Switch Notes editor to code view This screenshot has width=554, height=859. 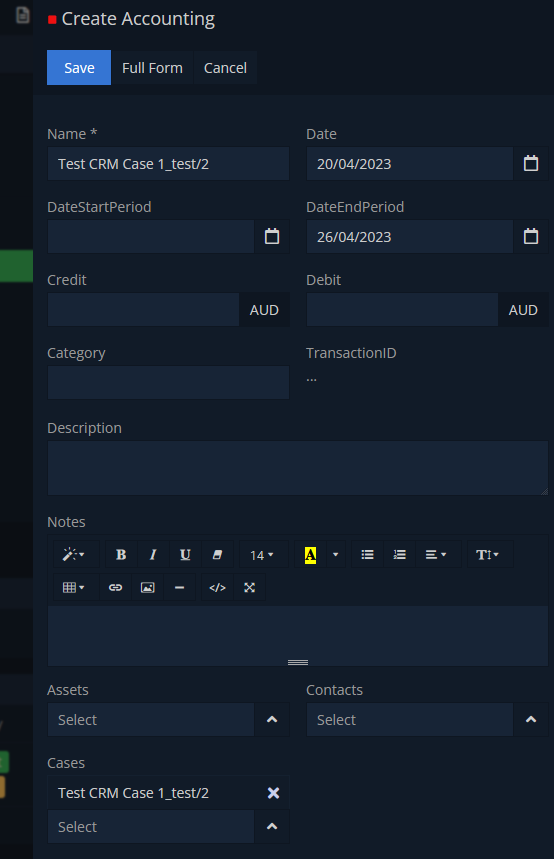coord(218,587)
